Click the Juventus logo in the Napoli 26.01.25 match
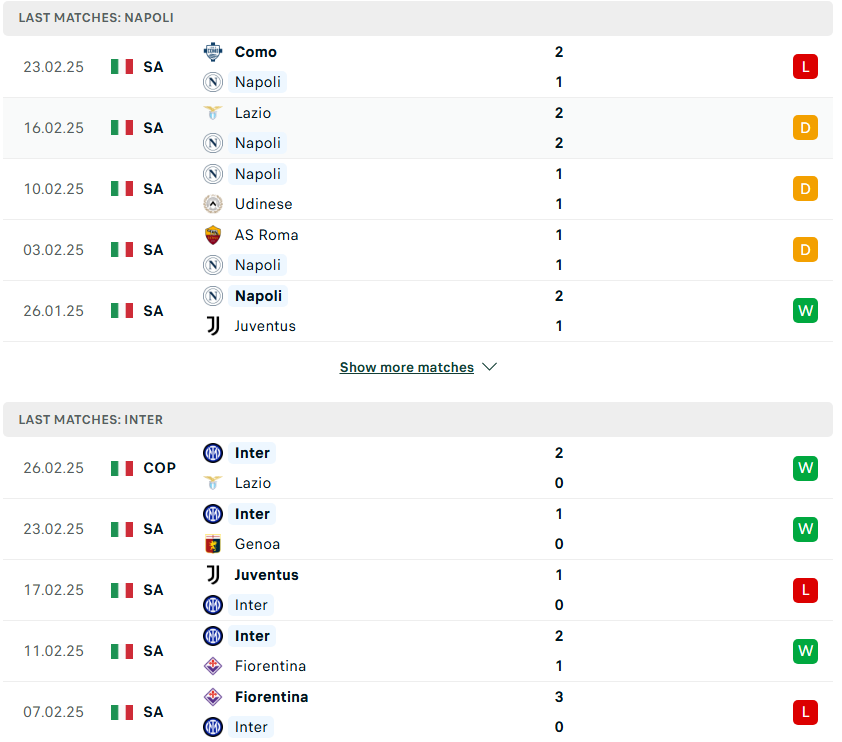The image size is (842, 742). click(x=213, y=326)
